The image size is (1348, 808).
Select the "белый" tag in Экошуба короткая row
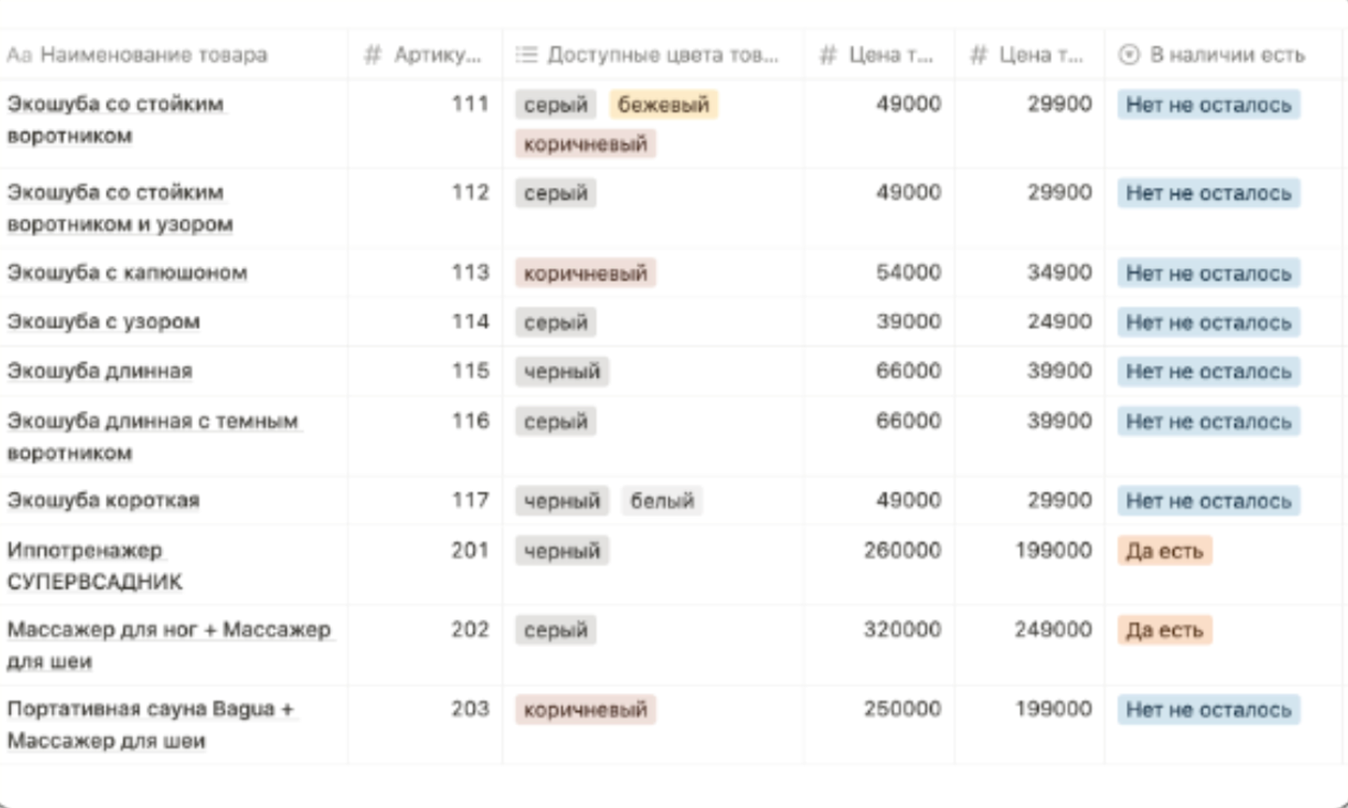click(x=662, y=501)
